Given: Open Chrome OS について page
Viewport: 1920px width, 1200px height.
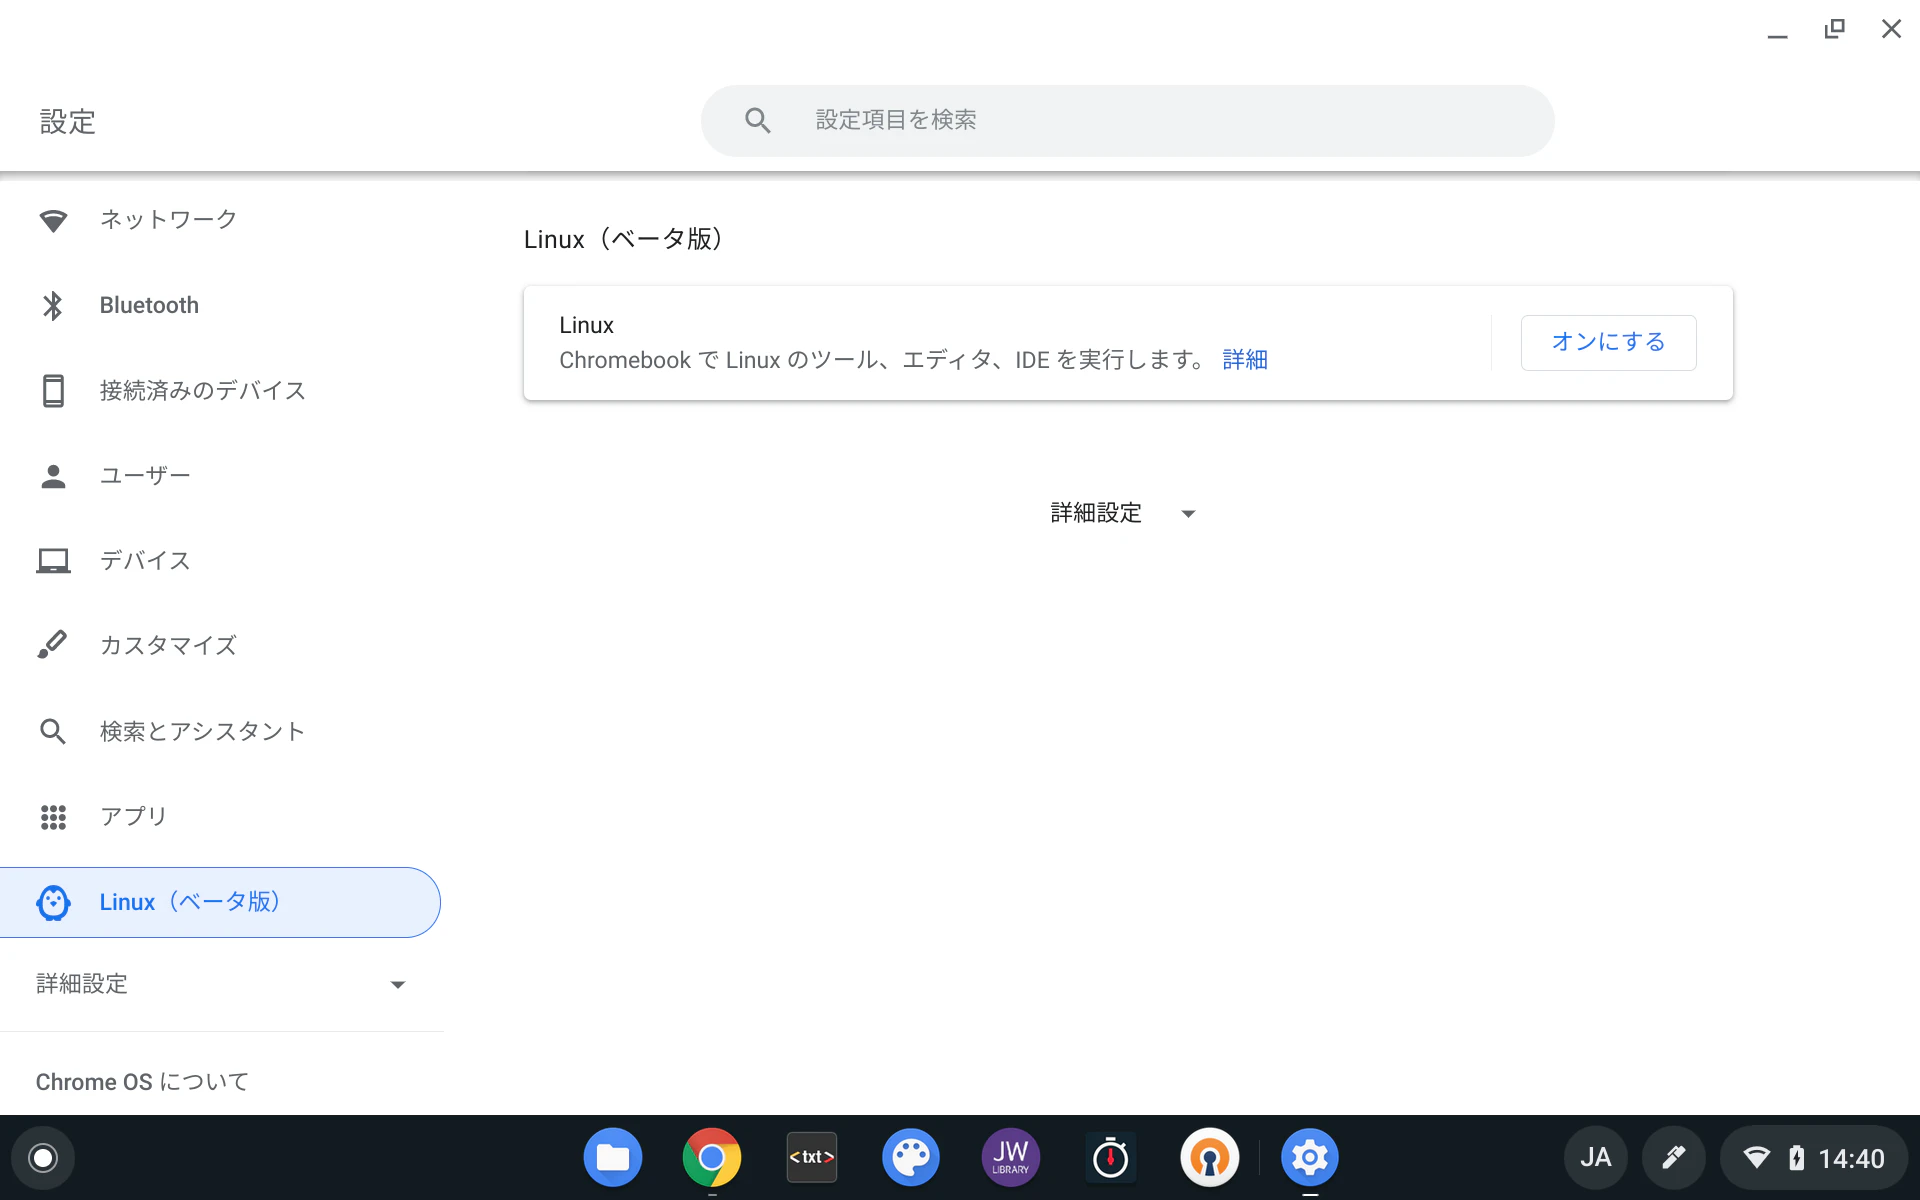Looking at the screenshot, I should pos(142,1082).
